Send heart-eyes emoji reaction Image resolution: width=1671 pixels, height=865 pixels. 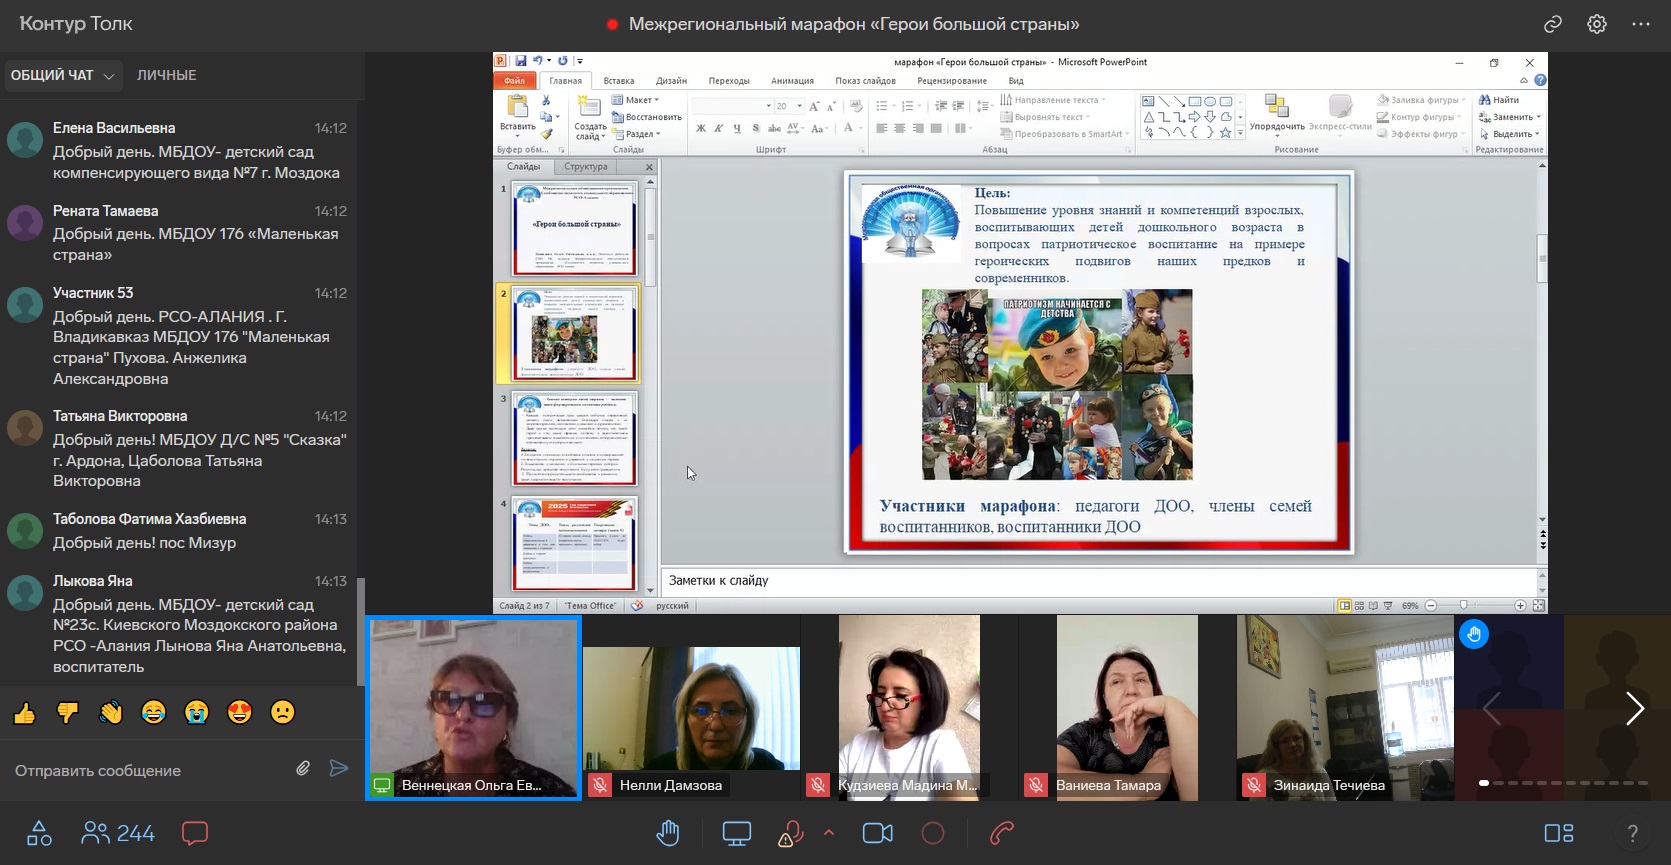pos(239,712)
